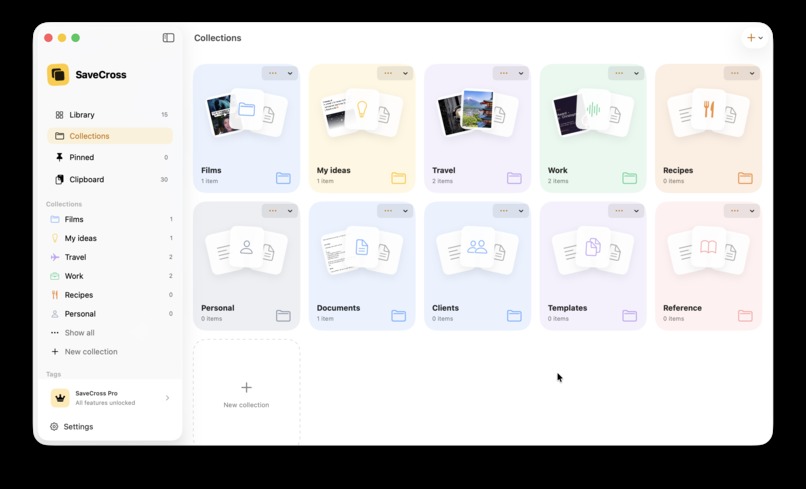Select Recipes in sidebar collections list
The height and width of the screenshot is (489, 806).
pos(110,295)
